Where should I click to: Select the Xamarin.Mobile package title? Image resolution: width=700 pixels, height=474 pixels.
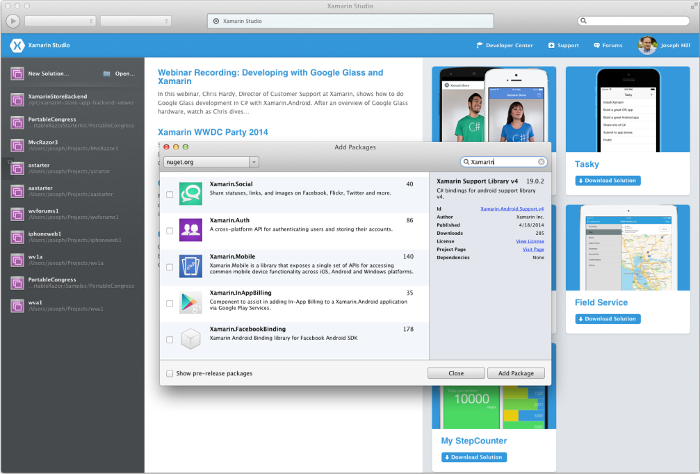[232, 257]
